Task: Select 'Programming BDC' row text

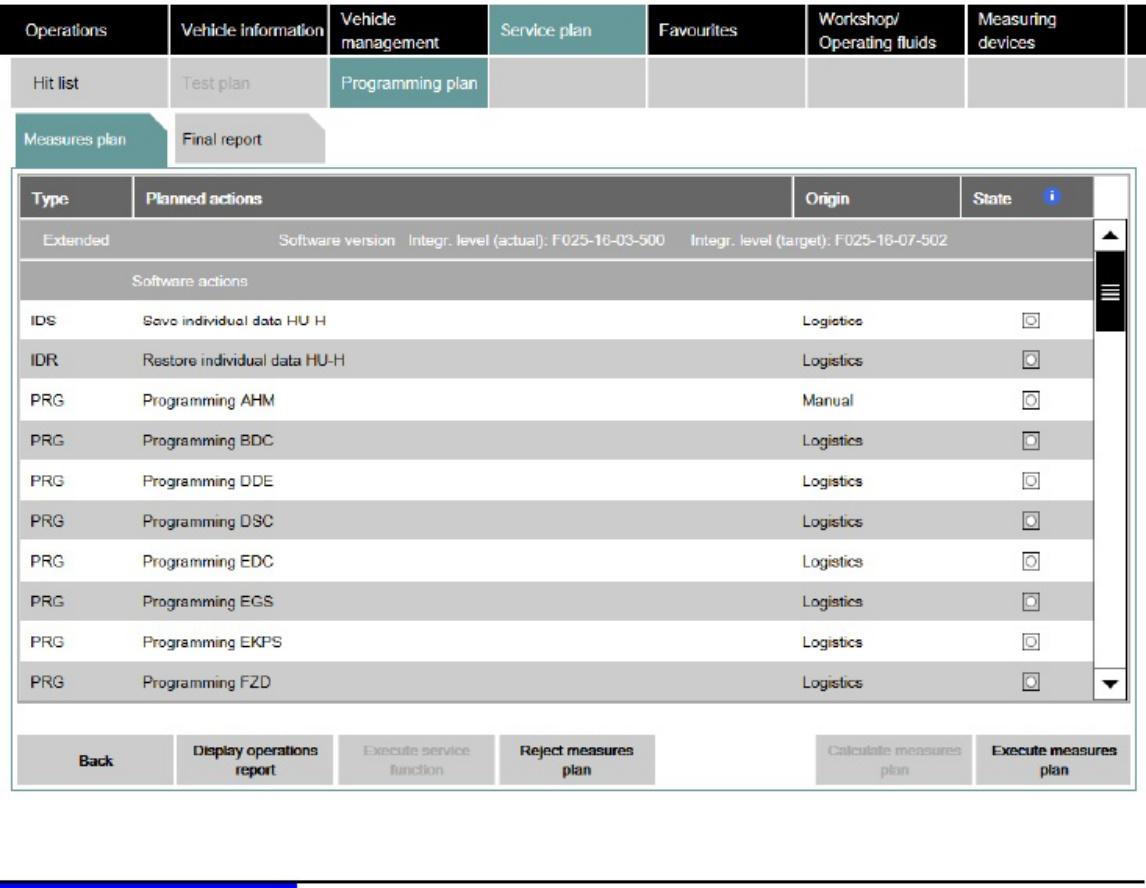Action: 208,441
